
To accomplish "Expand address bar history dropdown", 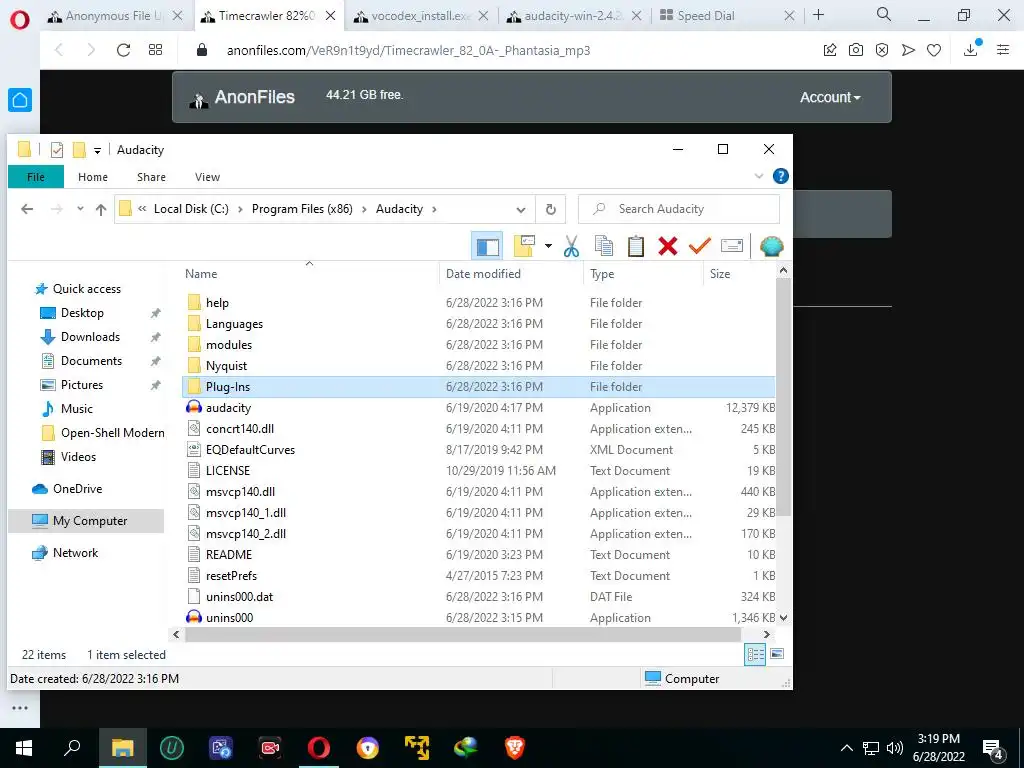I will point(520,210).
